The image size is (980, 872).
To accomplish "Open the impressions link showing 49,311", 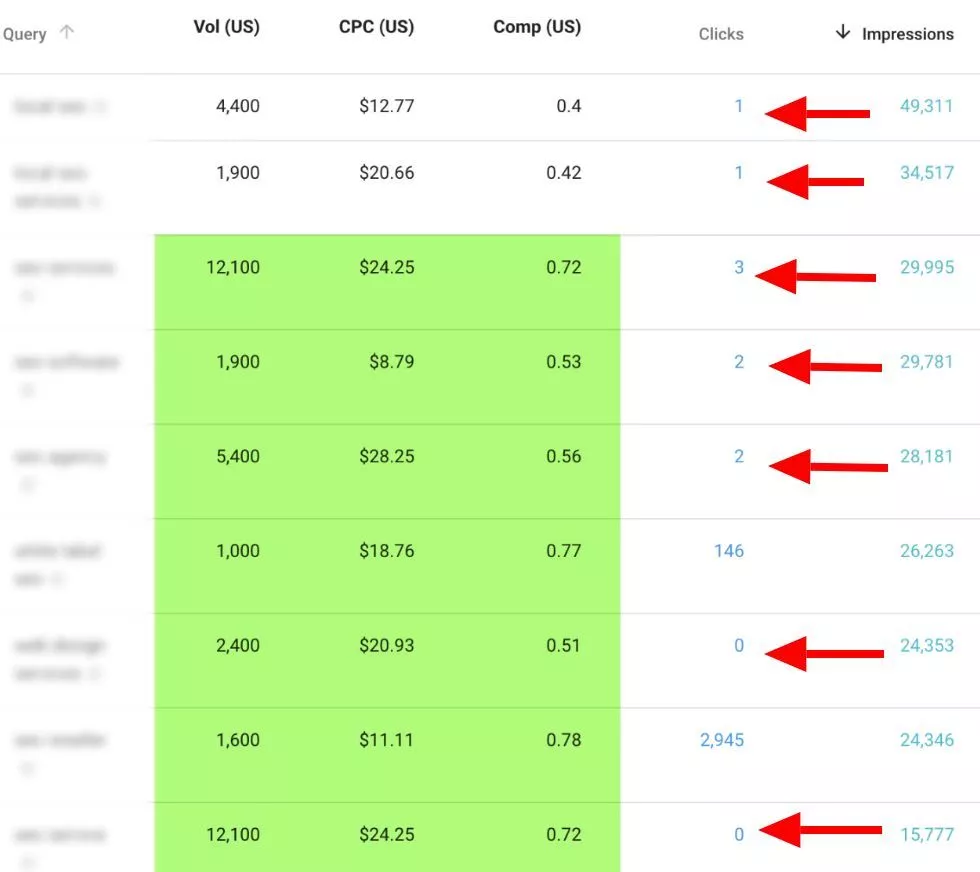I will pos(924,106).
